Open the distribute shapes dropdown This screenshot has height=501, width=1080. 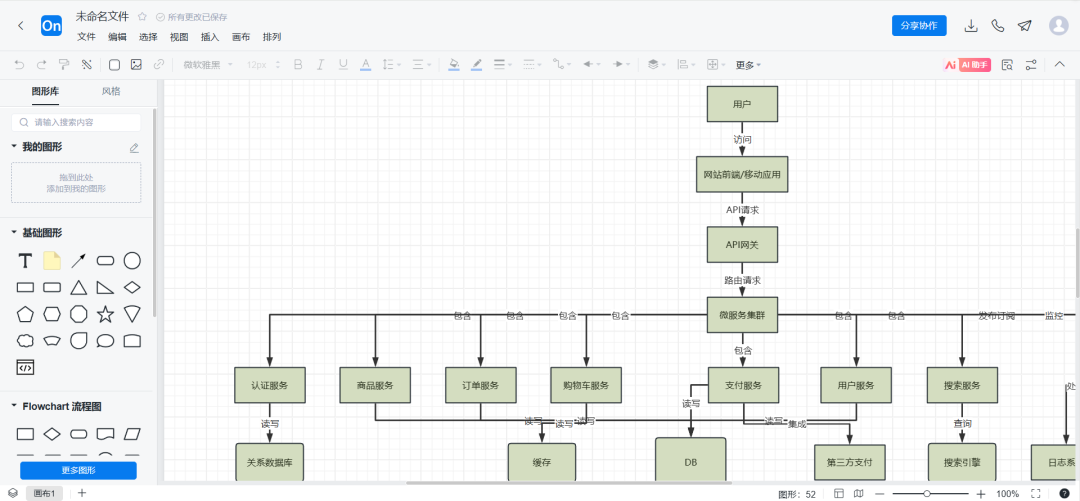pos(716,65)
